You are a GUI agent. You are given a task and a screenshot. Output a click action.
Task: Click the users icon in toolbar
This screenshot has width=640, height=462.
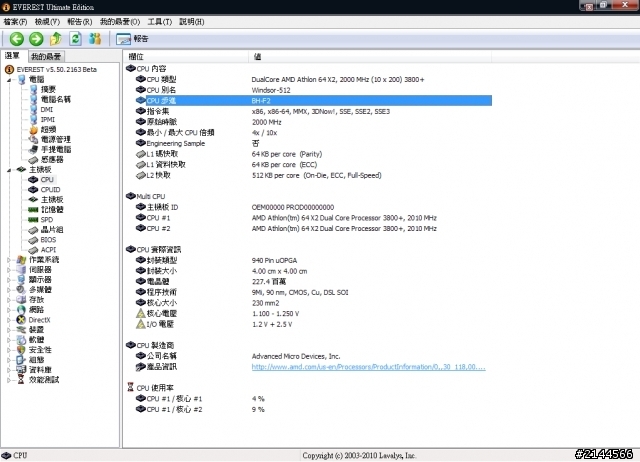(95, 39)
